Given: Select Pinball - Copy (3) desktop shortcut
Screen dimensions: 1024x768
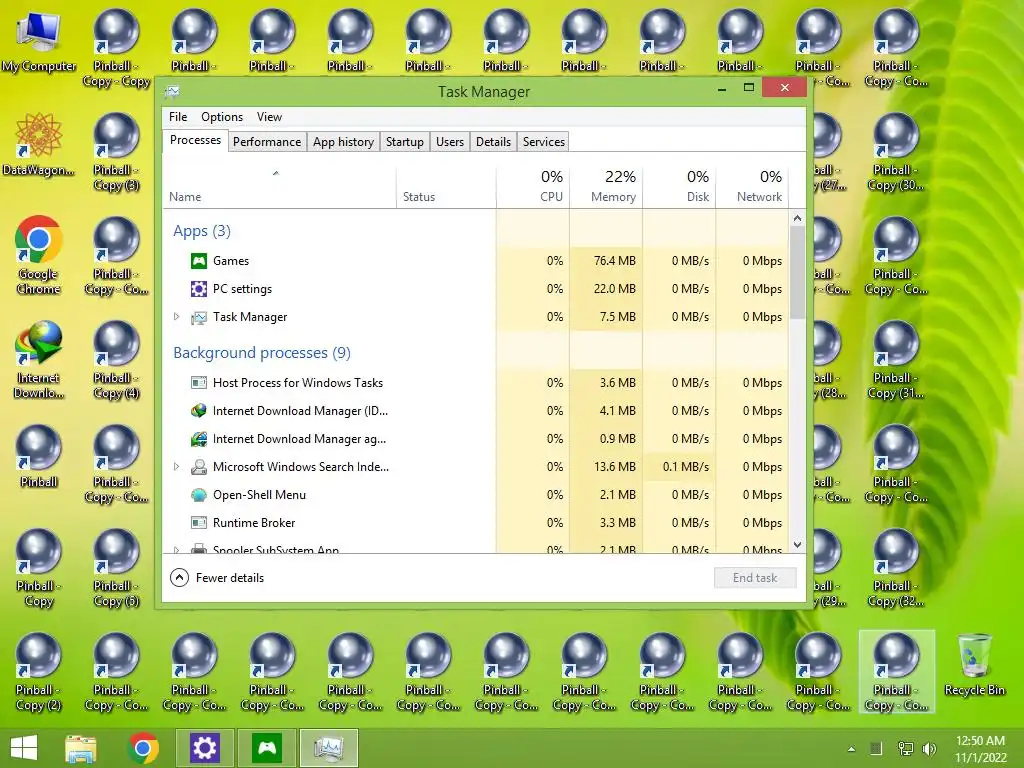Looking at the screenshot, I should 116,152.
